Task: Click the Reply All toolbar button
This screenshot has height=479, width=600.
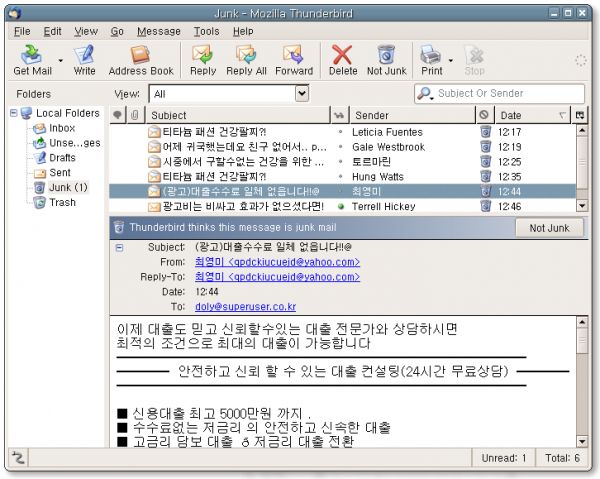Action: (x=246, y=60)
